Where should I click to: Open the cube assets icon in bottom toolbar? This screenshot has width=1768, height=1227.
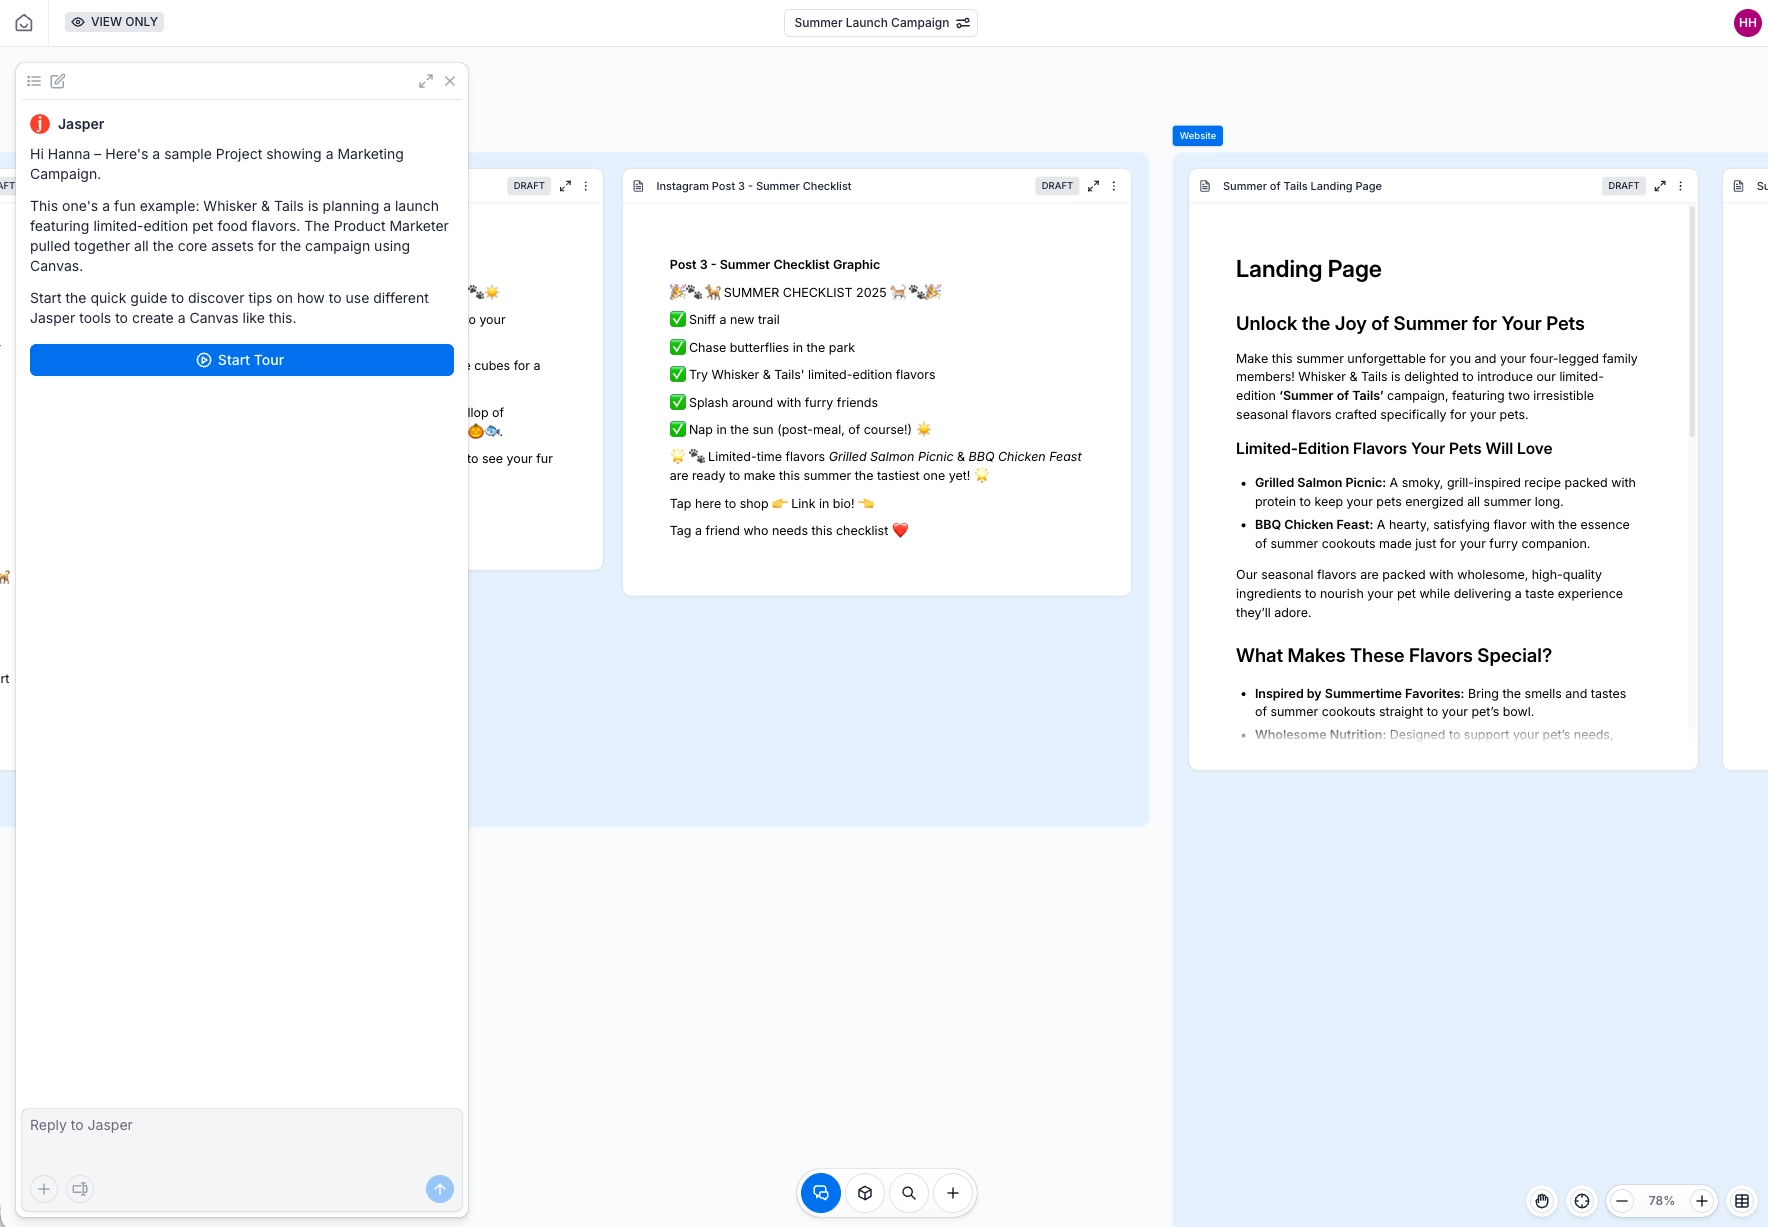(x=865, y=1193)
